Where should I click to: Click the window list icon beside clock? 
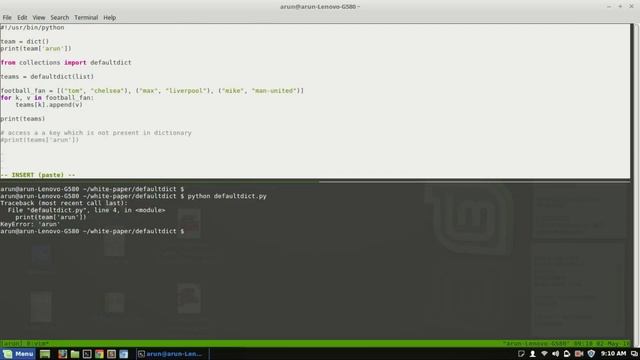click(x=634, y=354)
